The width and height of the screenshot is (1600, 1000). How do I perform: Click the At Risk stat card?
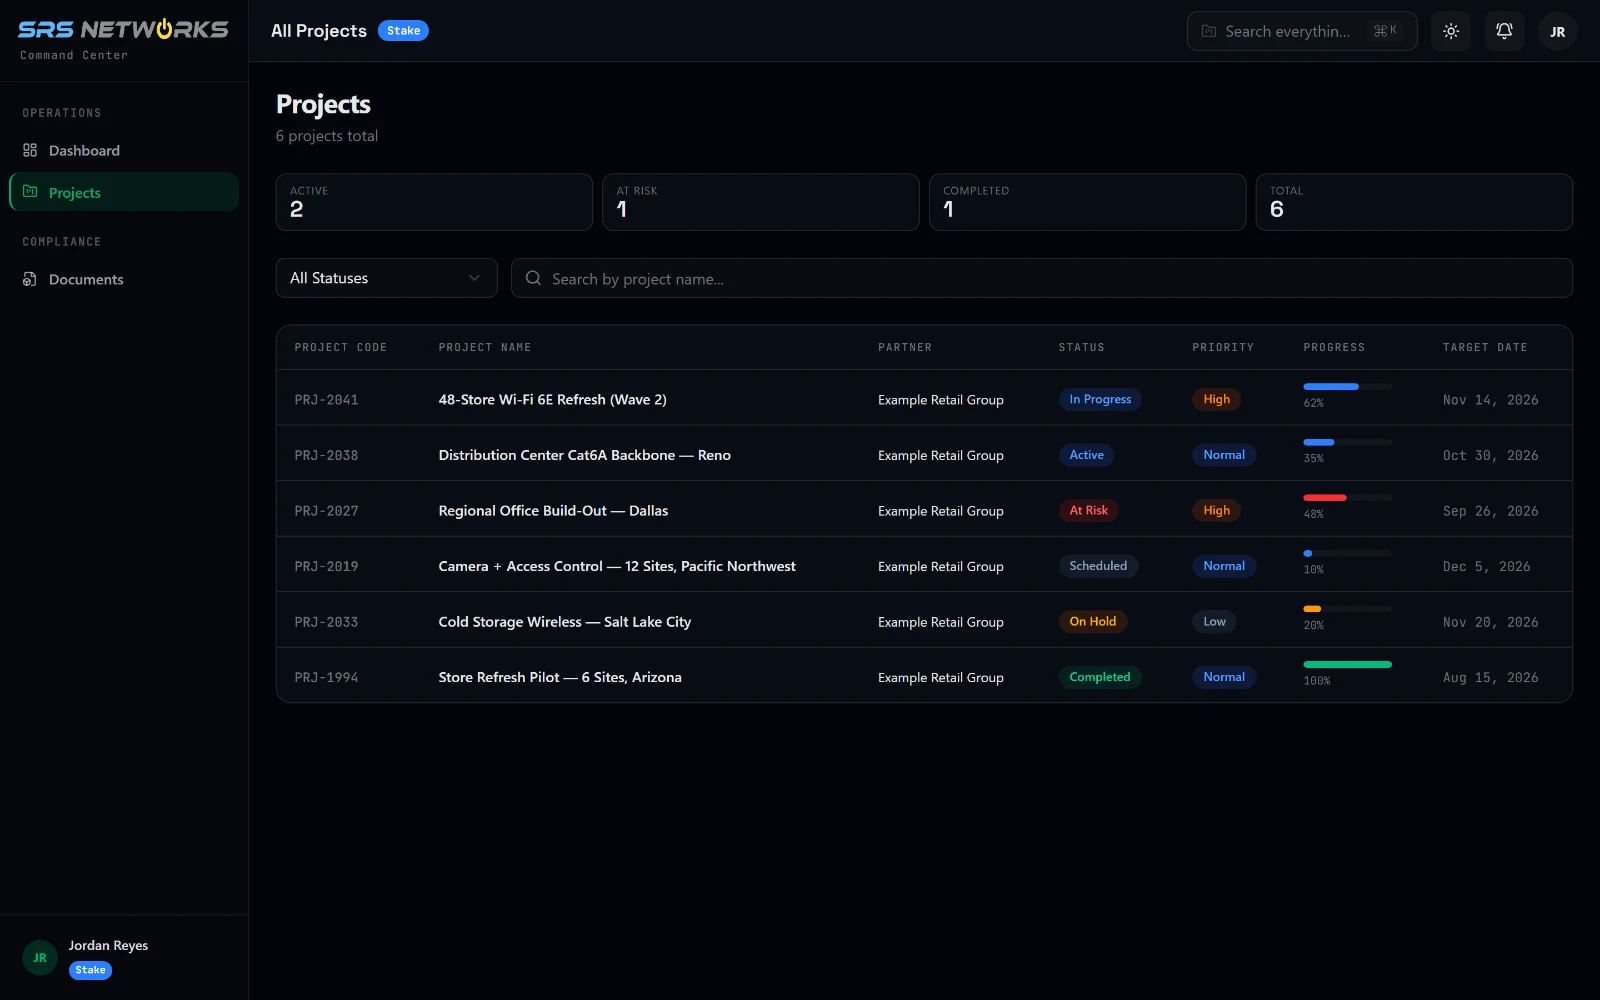(760, 202)
